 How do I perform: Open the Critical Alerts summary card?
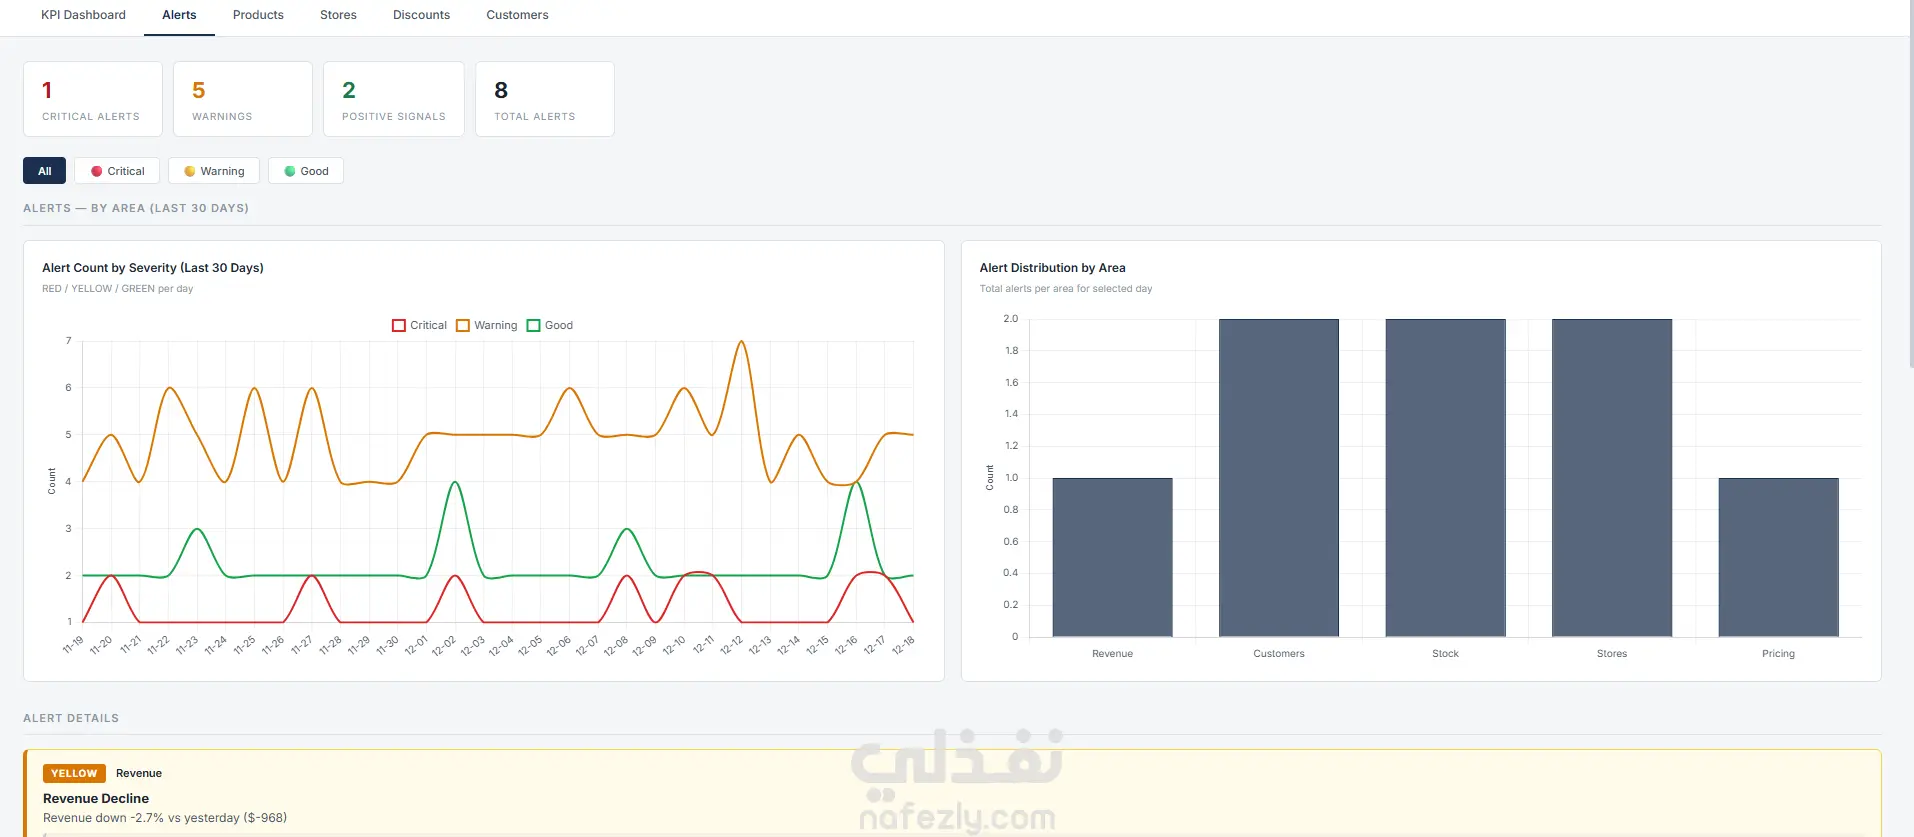[x=93, y=99]
